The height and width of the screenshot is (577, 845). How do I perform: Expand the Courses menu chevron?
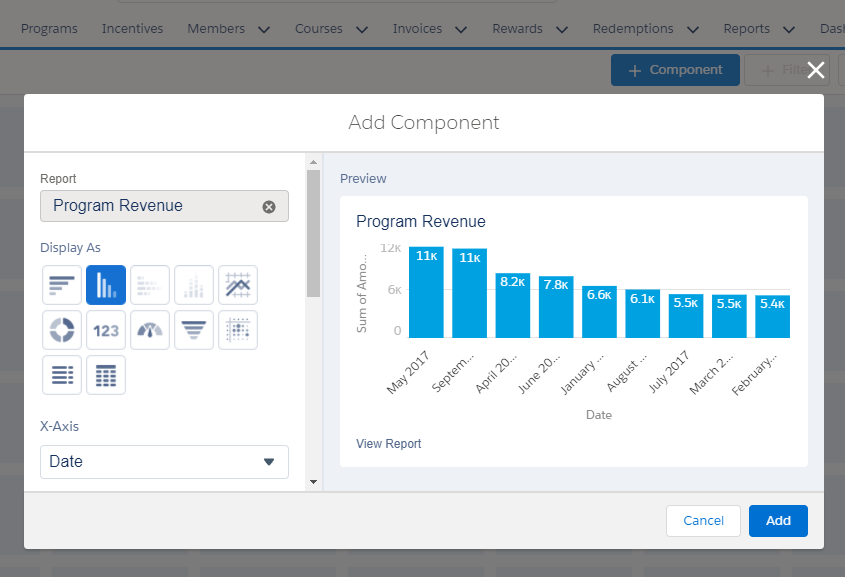pos(362,30)
